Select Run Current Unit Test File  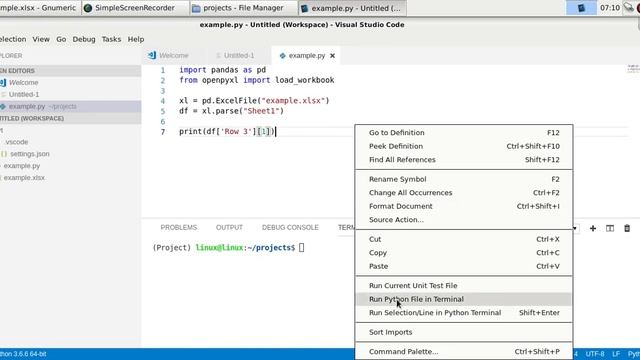coord(464,286)
